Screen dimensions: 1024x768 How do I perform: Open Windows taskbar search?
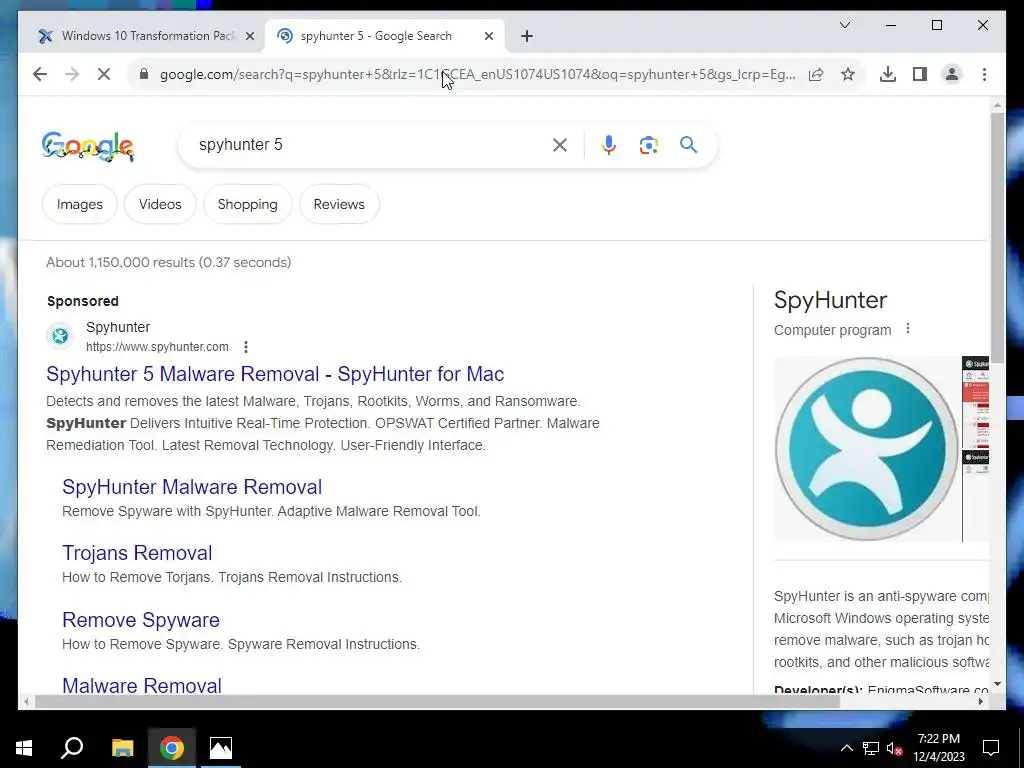tap(72, 748)
